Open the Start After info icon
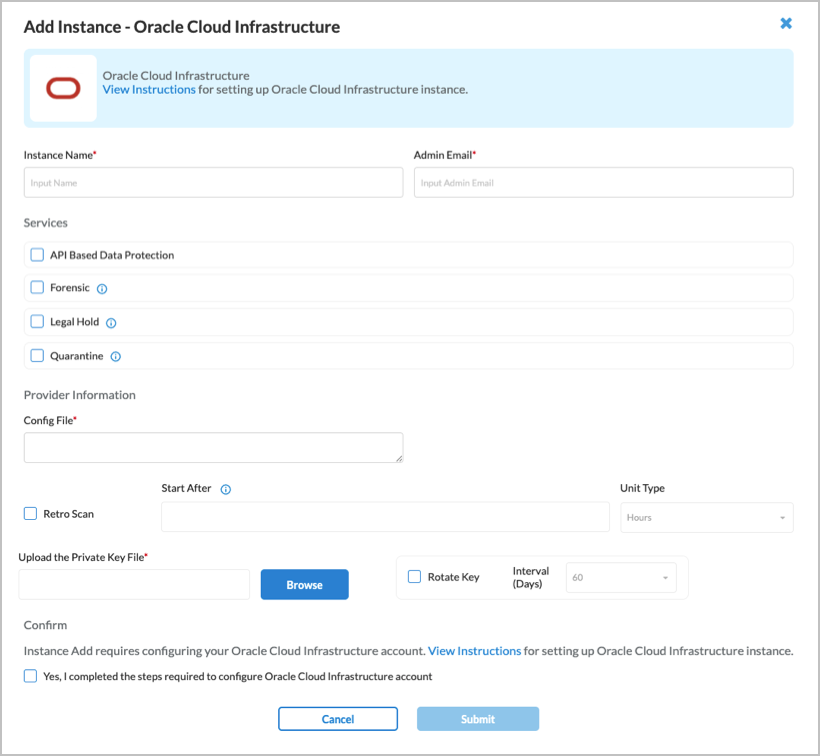 pos(225,489)
